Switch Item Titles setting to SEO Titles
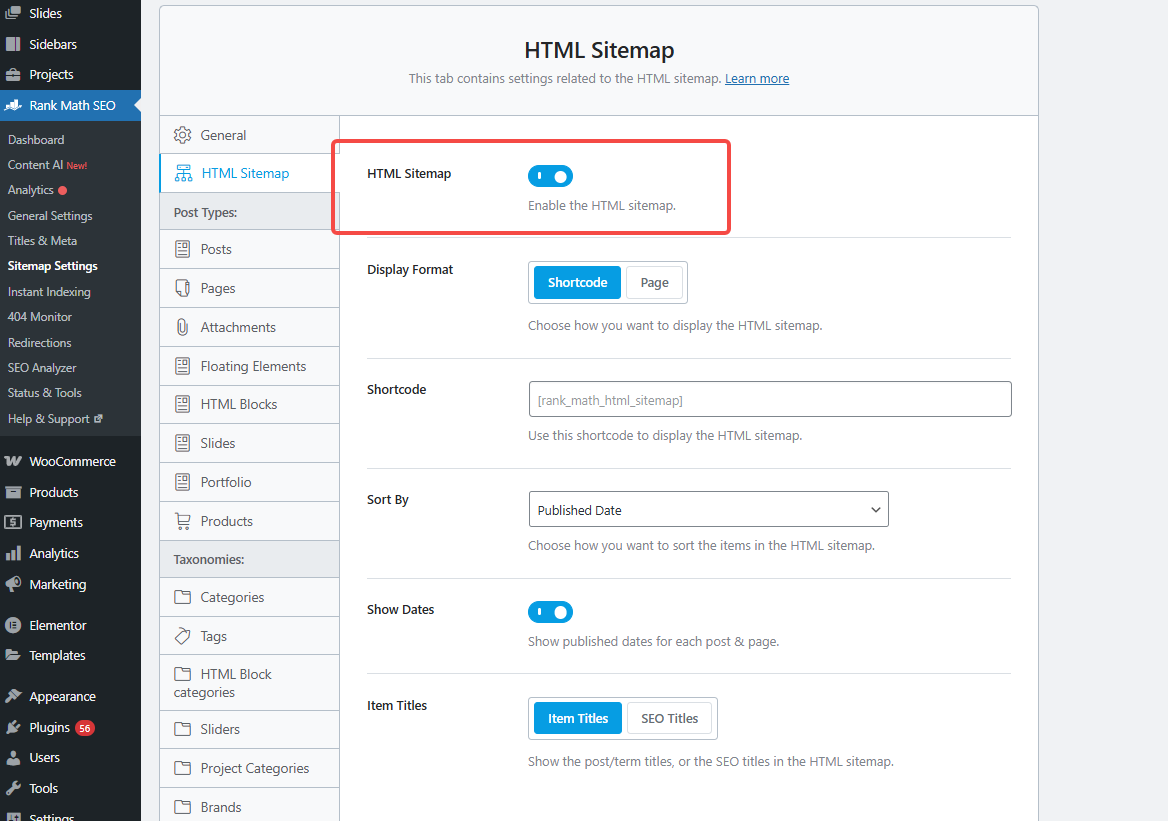The image size is (1168, 821). [x=668, y=717]
